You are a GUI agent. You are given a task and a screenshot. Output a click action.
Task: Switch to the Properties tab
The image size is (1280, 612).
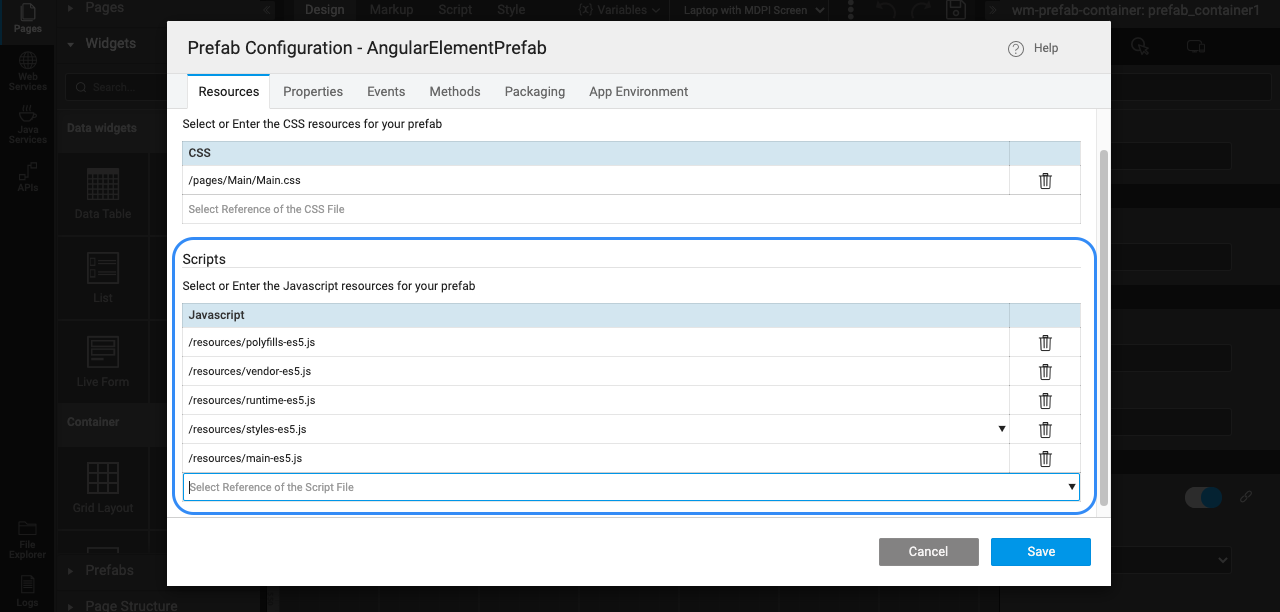[313, 91]
